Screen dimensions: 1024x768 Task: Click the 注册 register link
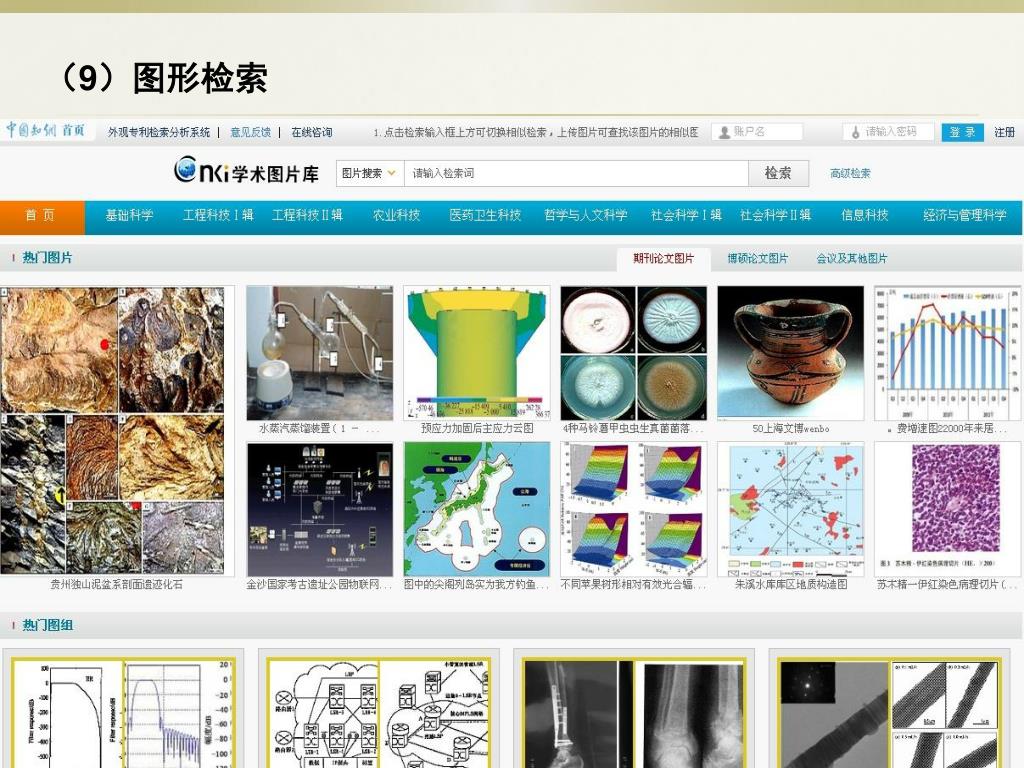click(1004, 132)
